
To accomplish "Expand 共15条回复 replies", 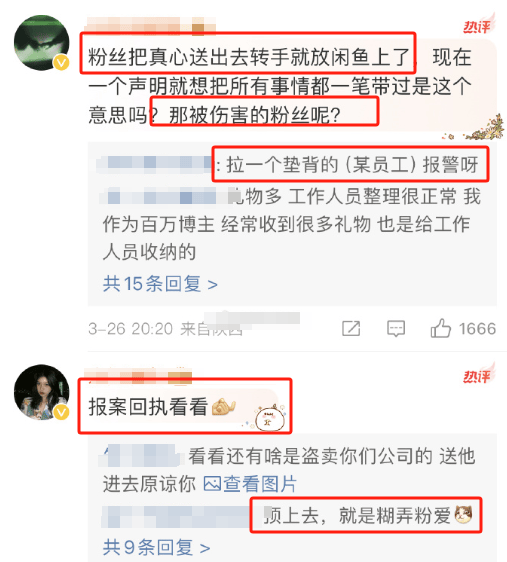I will [x=160, y=284].
